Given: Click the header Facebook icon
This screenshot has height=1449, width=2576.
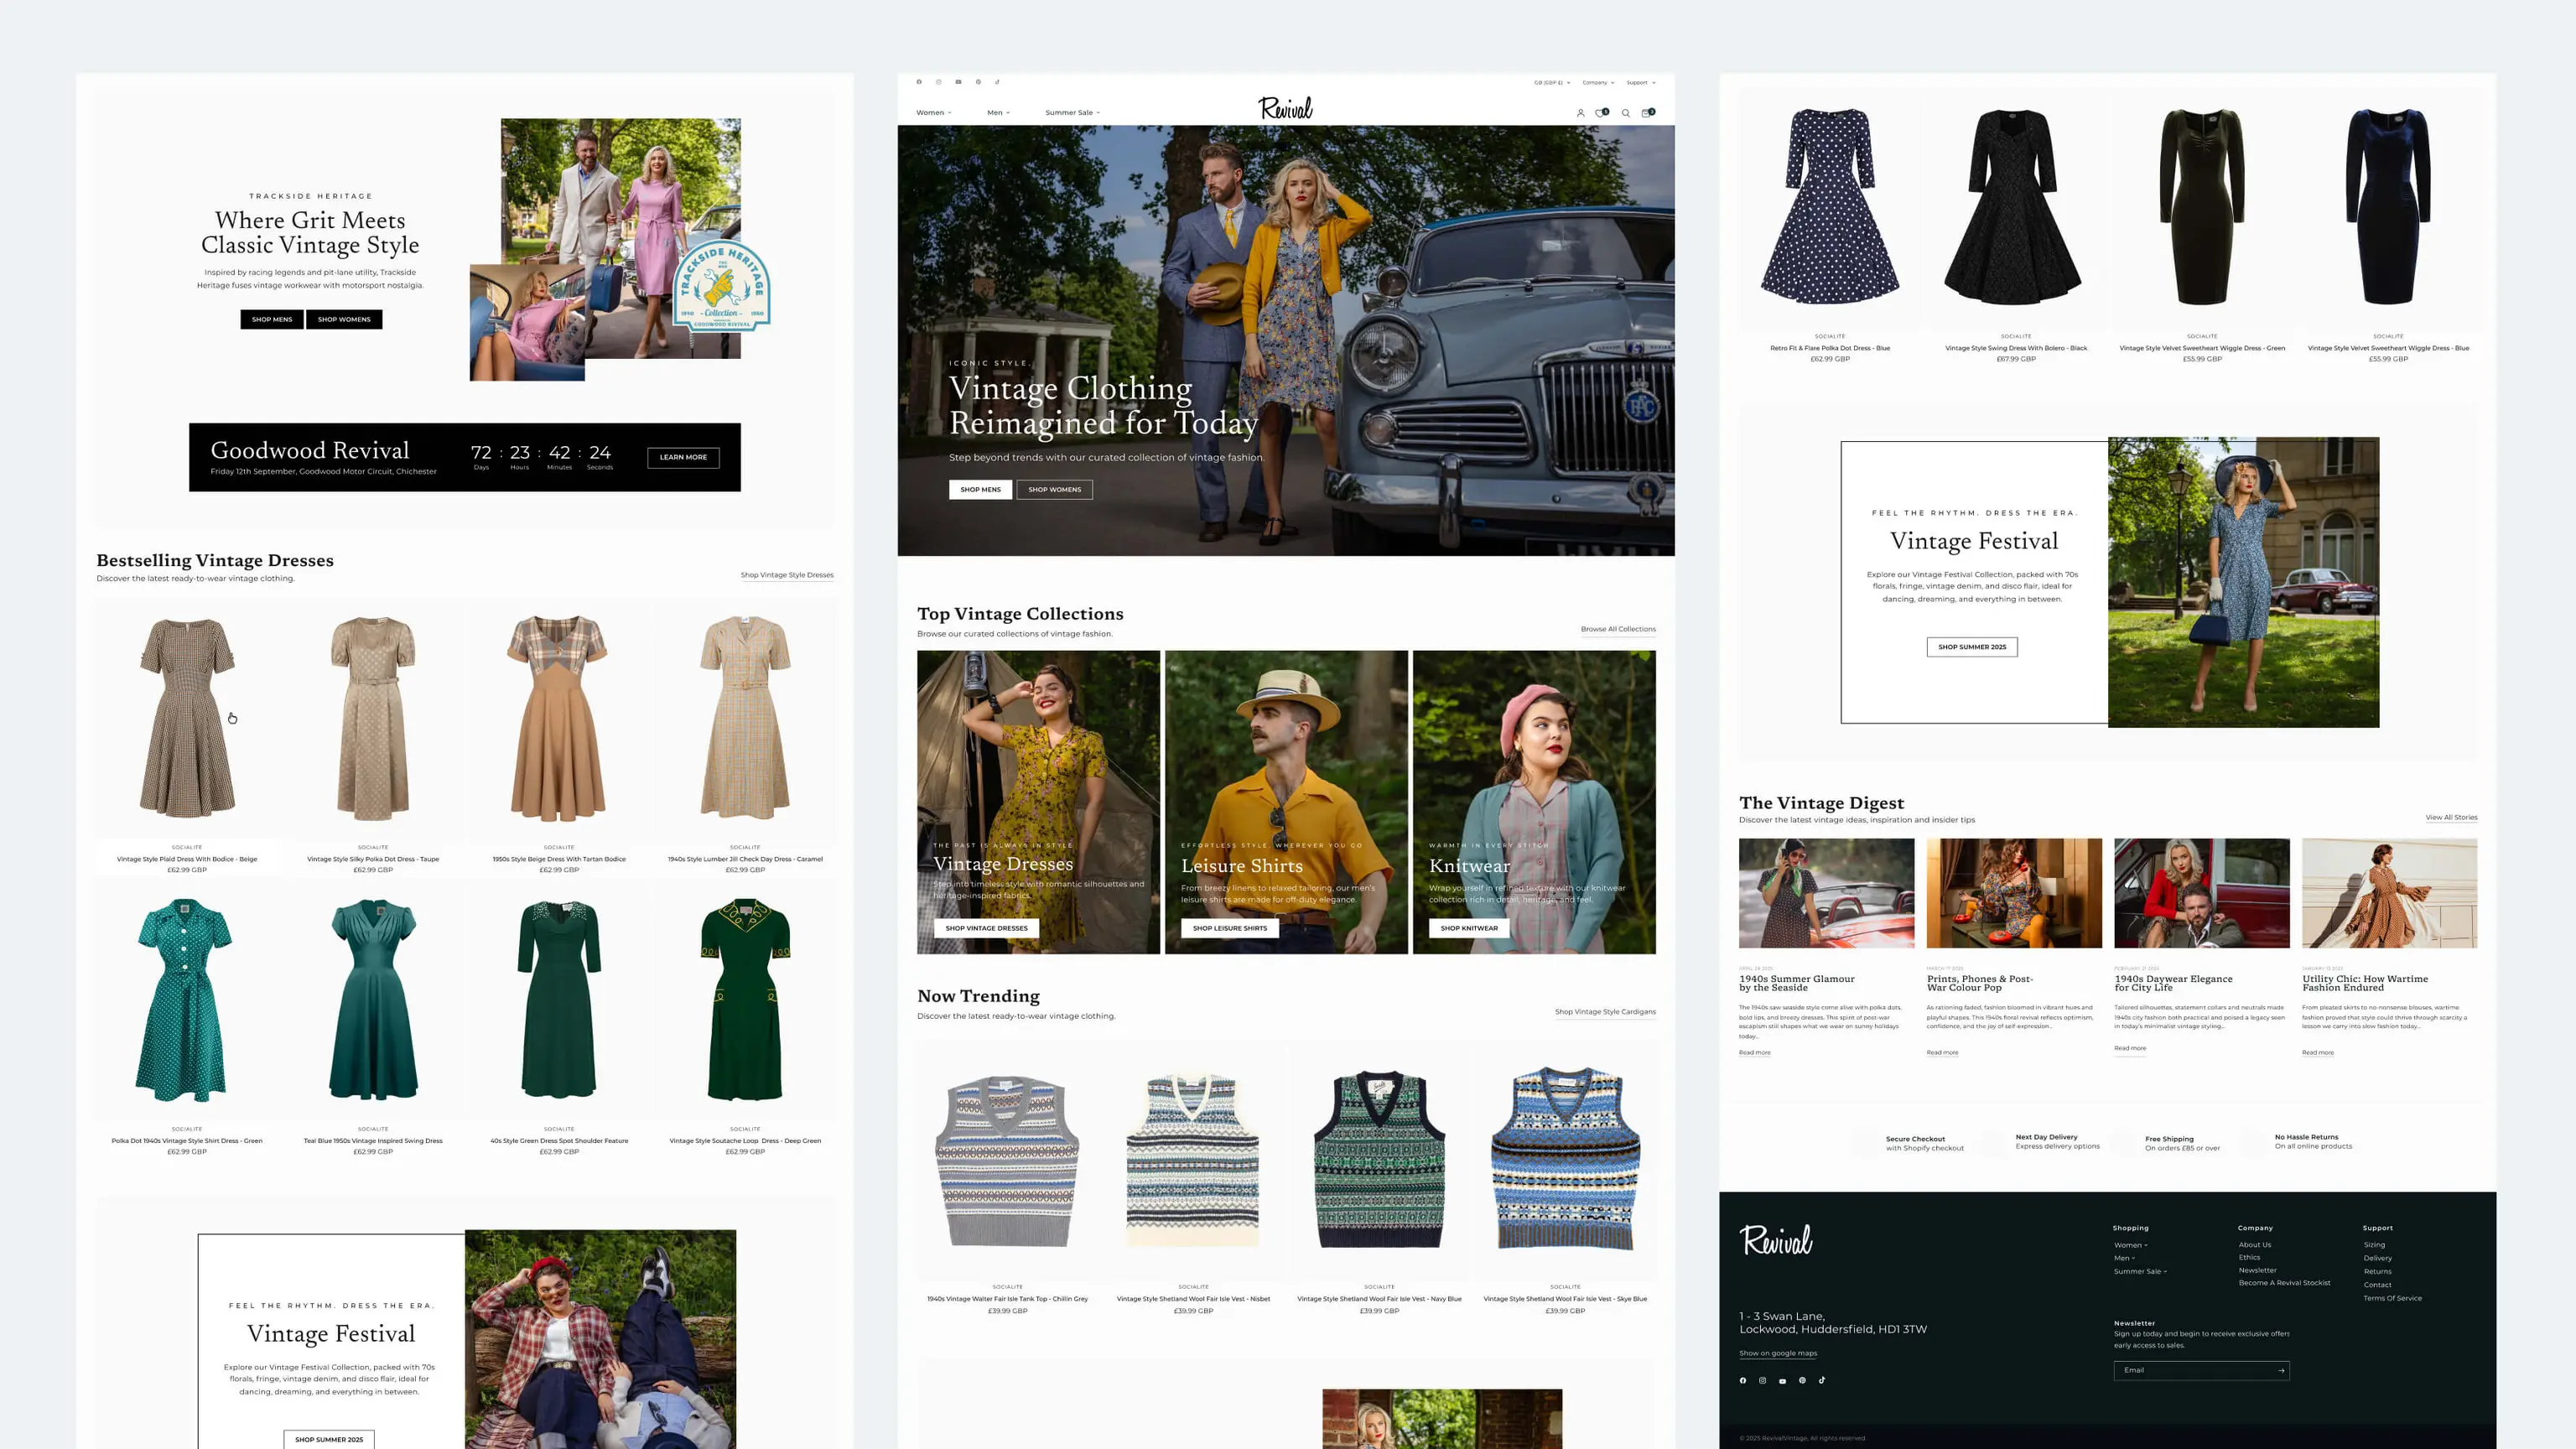Looking at the screenshot, I should coord(919,82).
